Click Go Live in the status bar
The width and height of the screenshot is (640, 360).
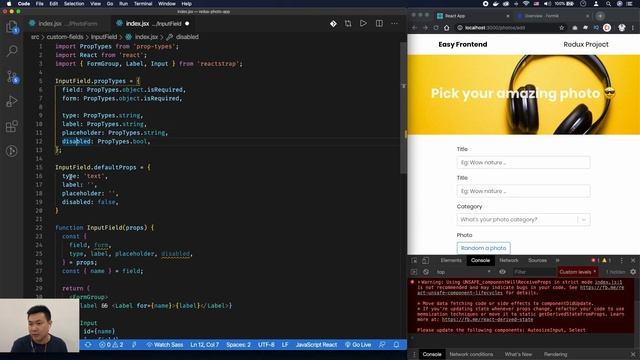tap(358, 345)
